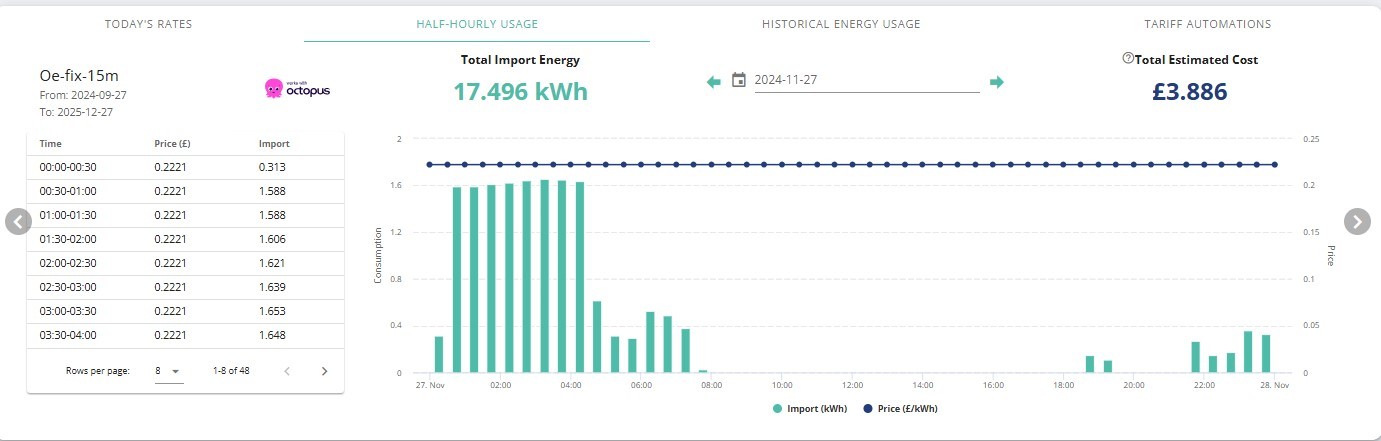This screenshot has height=441, width=1381.
Task: Switch to Today's Rates tab
Action: click(x=148, y=24)
